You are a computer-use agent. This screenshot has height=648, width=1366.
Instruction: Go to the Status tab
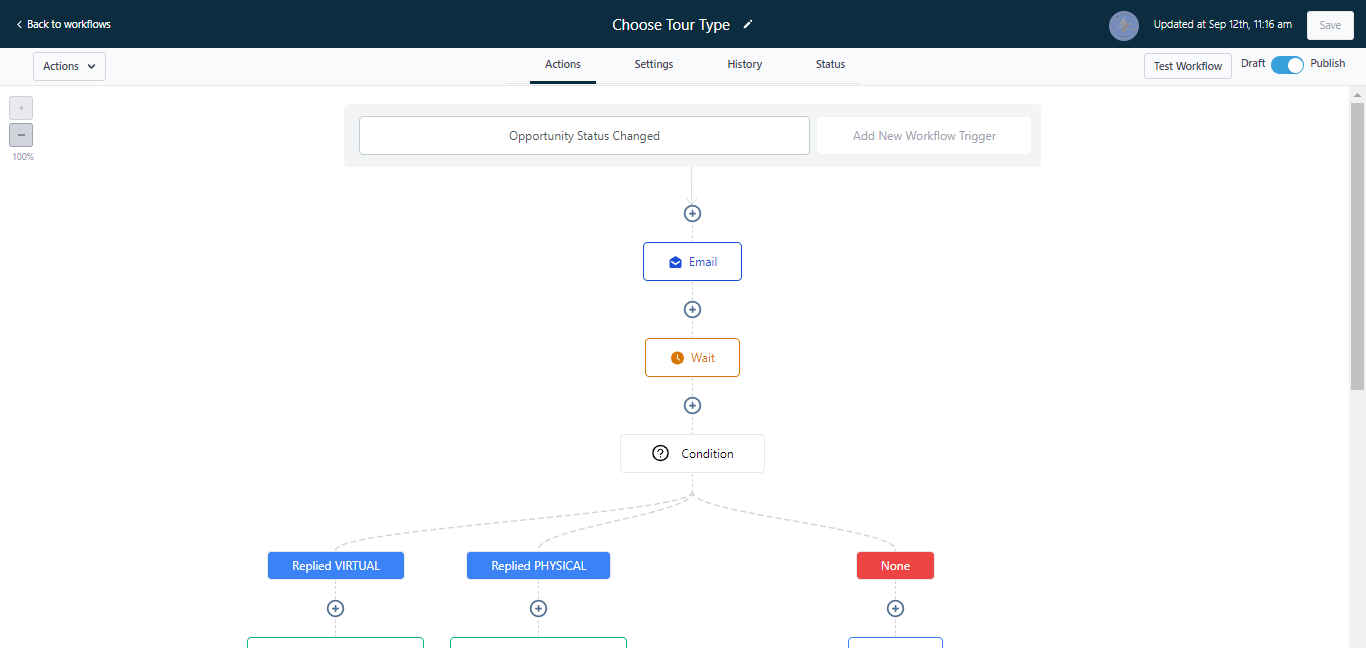pos(830,64)
